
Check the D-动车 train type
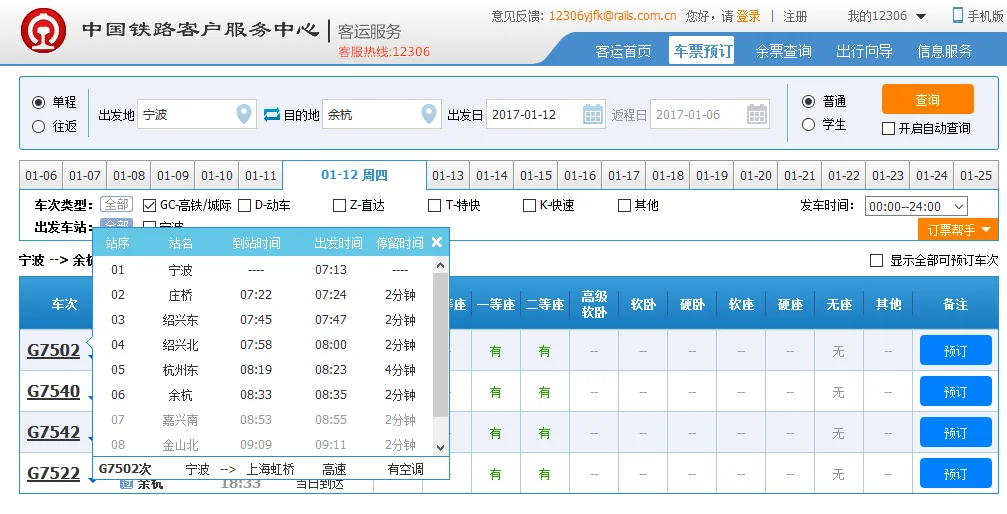click(244, 206)
